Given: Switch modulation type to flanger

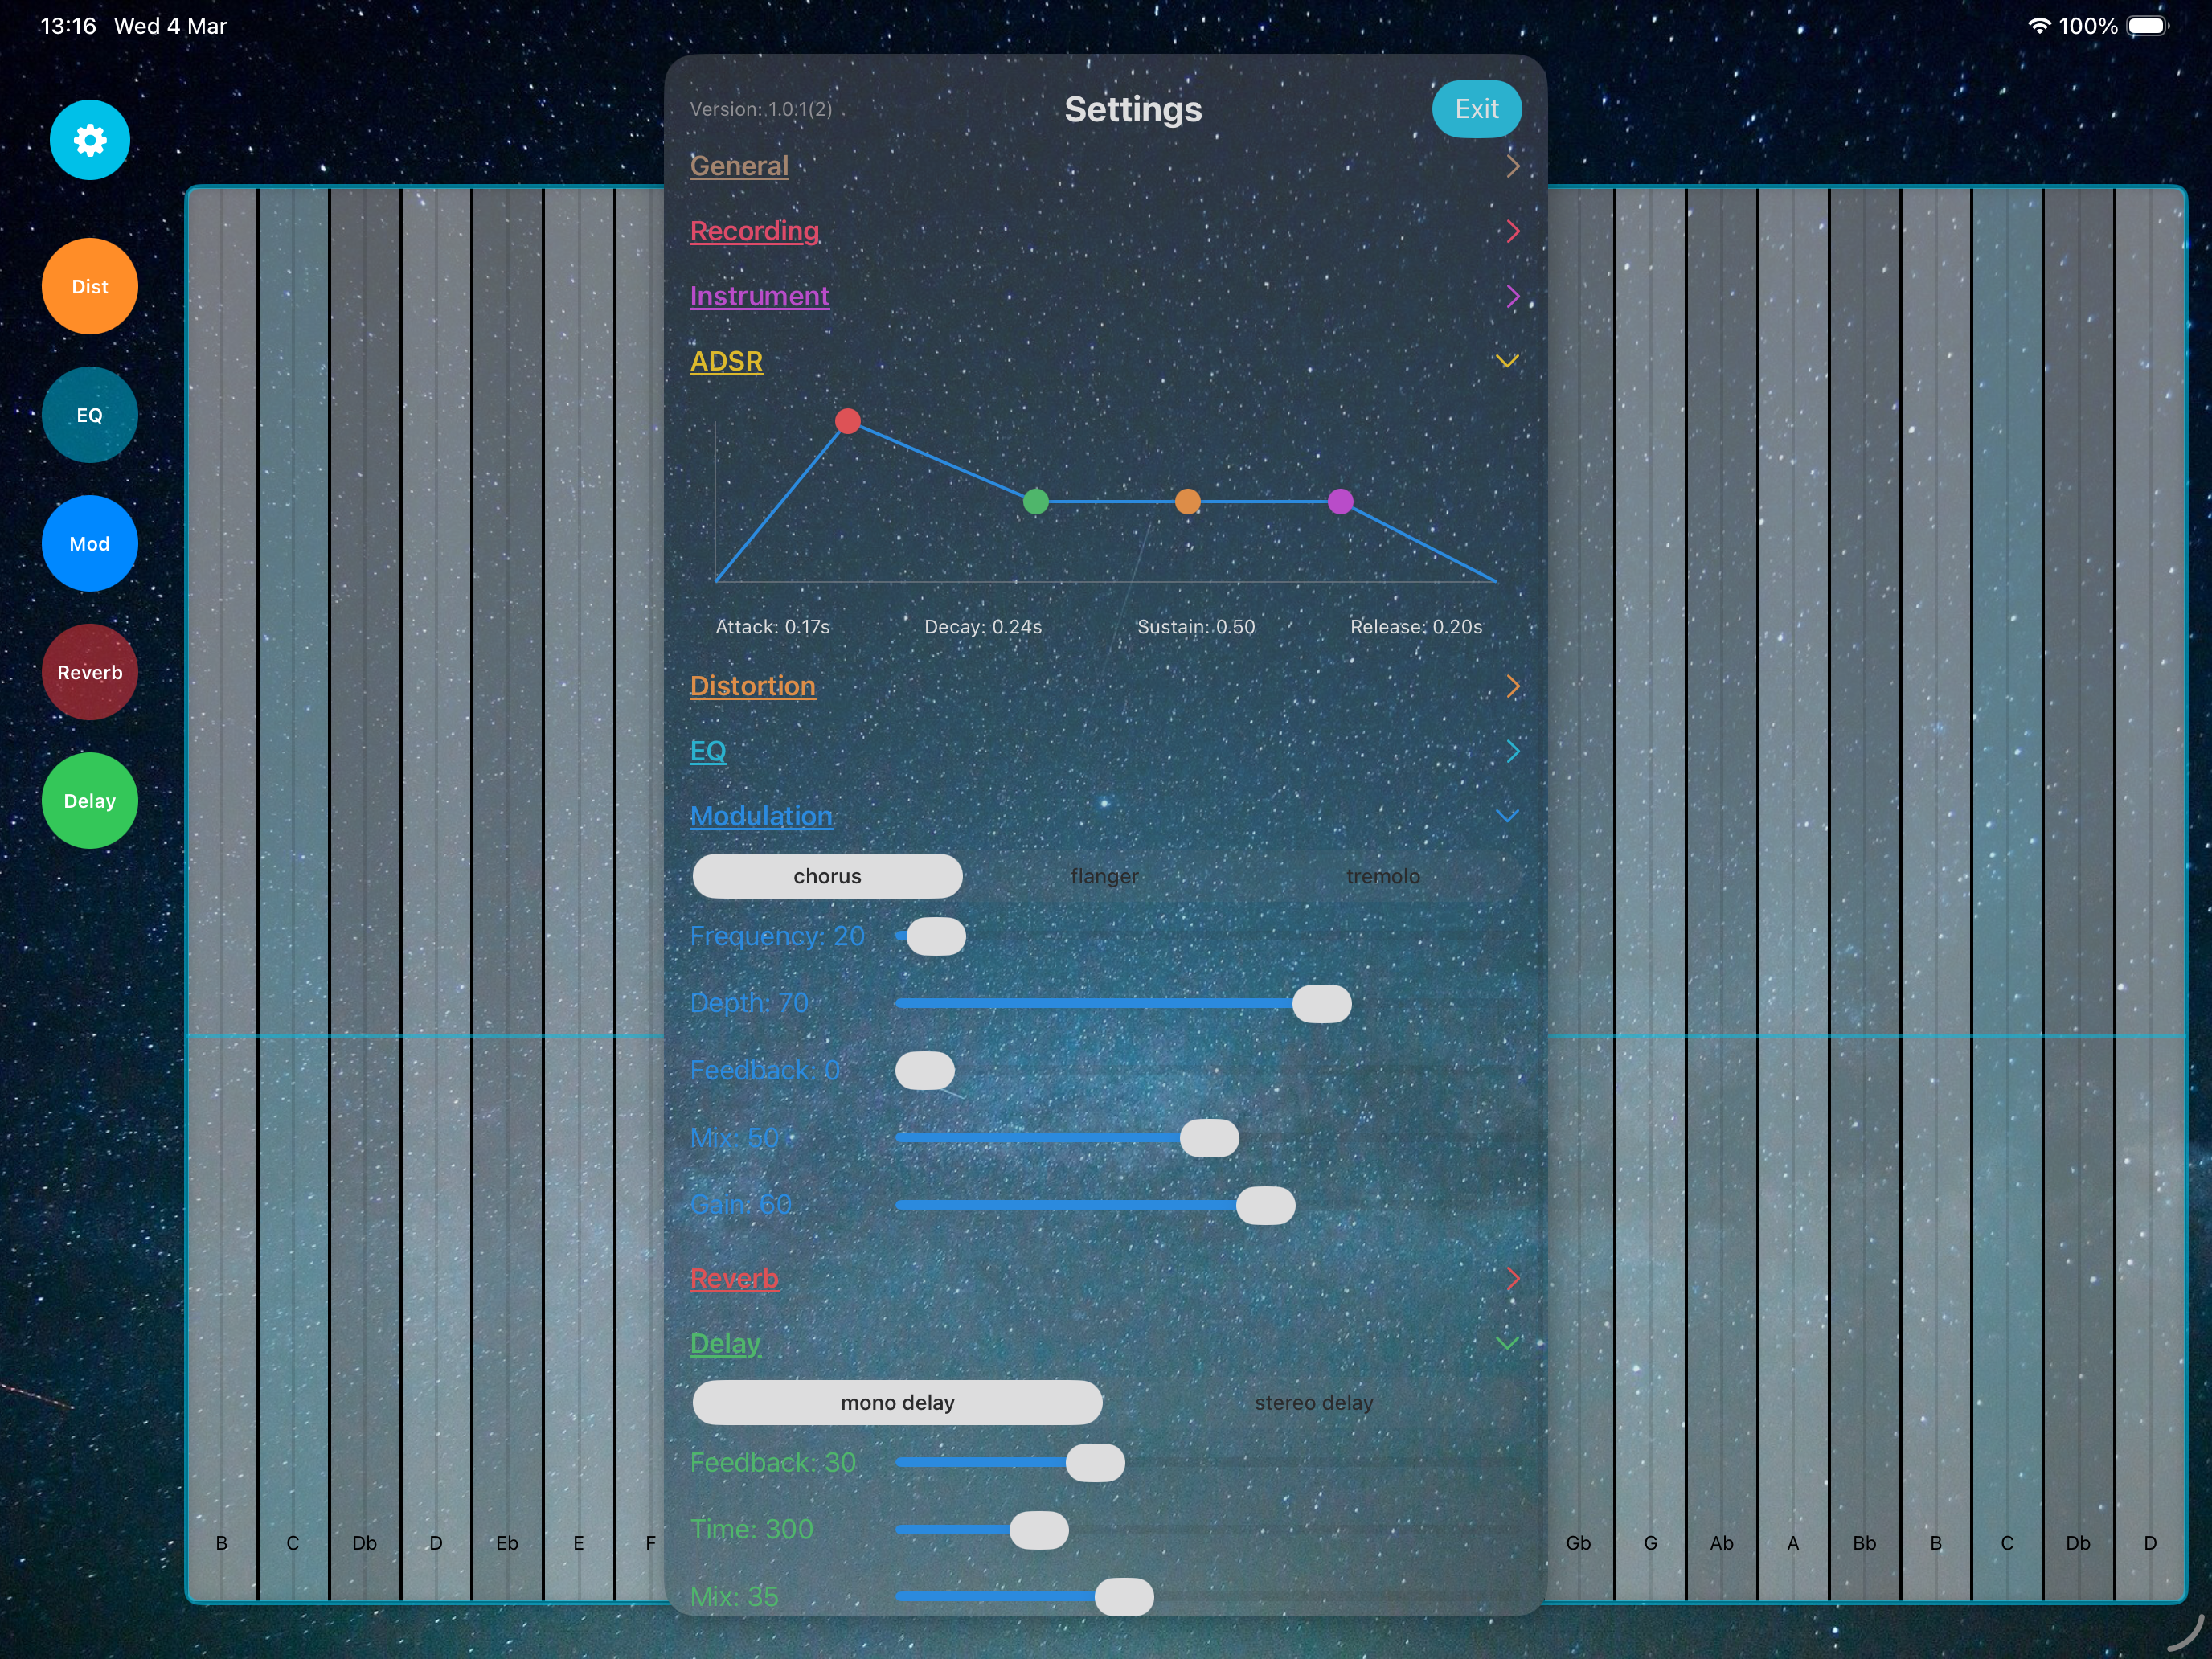Looking at the screenshot, I should tap(1104, 876).
